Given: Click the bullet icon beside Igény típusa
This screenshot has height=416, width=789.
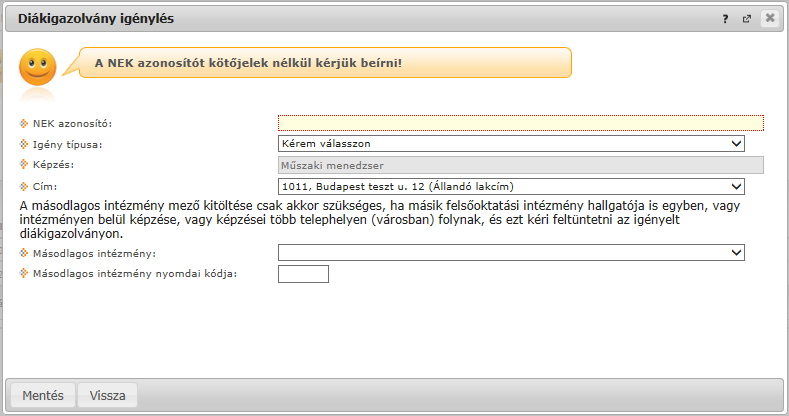Looking at the screenshot, I should pos(24,144).
